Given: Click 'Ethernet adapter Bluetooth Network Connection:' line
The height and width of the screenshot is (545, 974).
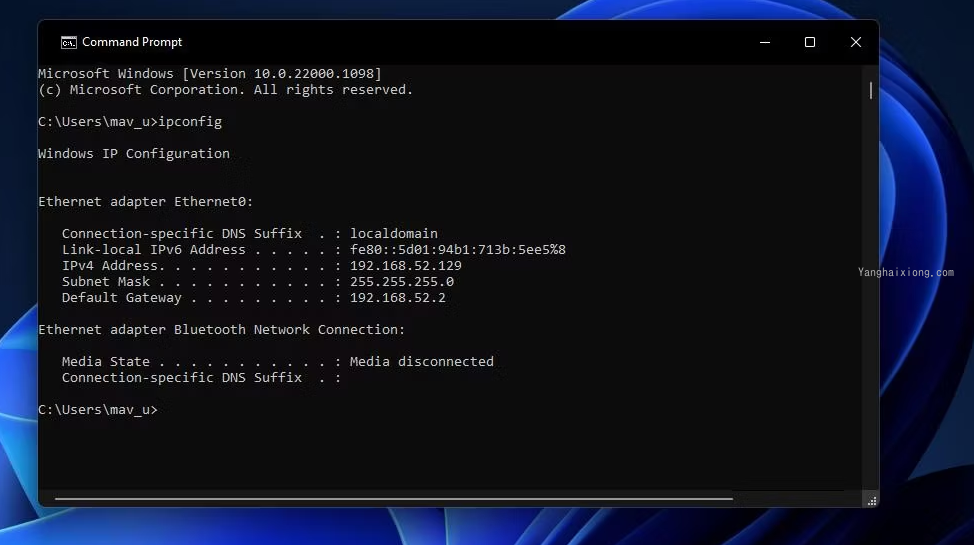Looking at the screenshot, I should [x=221, y=330].
